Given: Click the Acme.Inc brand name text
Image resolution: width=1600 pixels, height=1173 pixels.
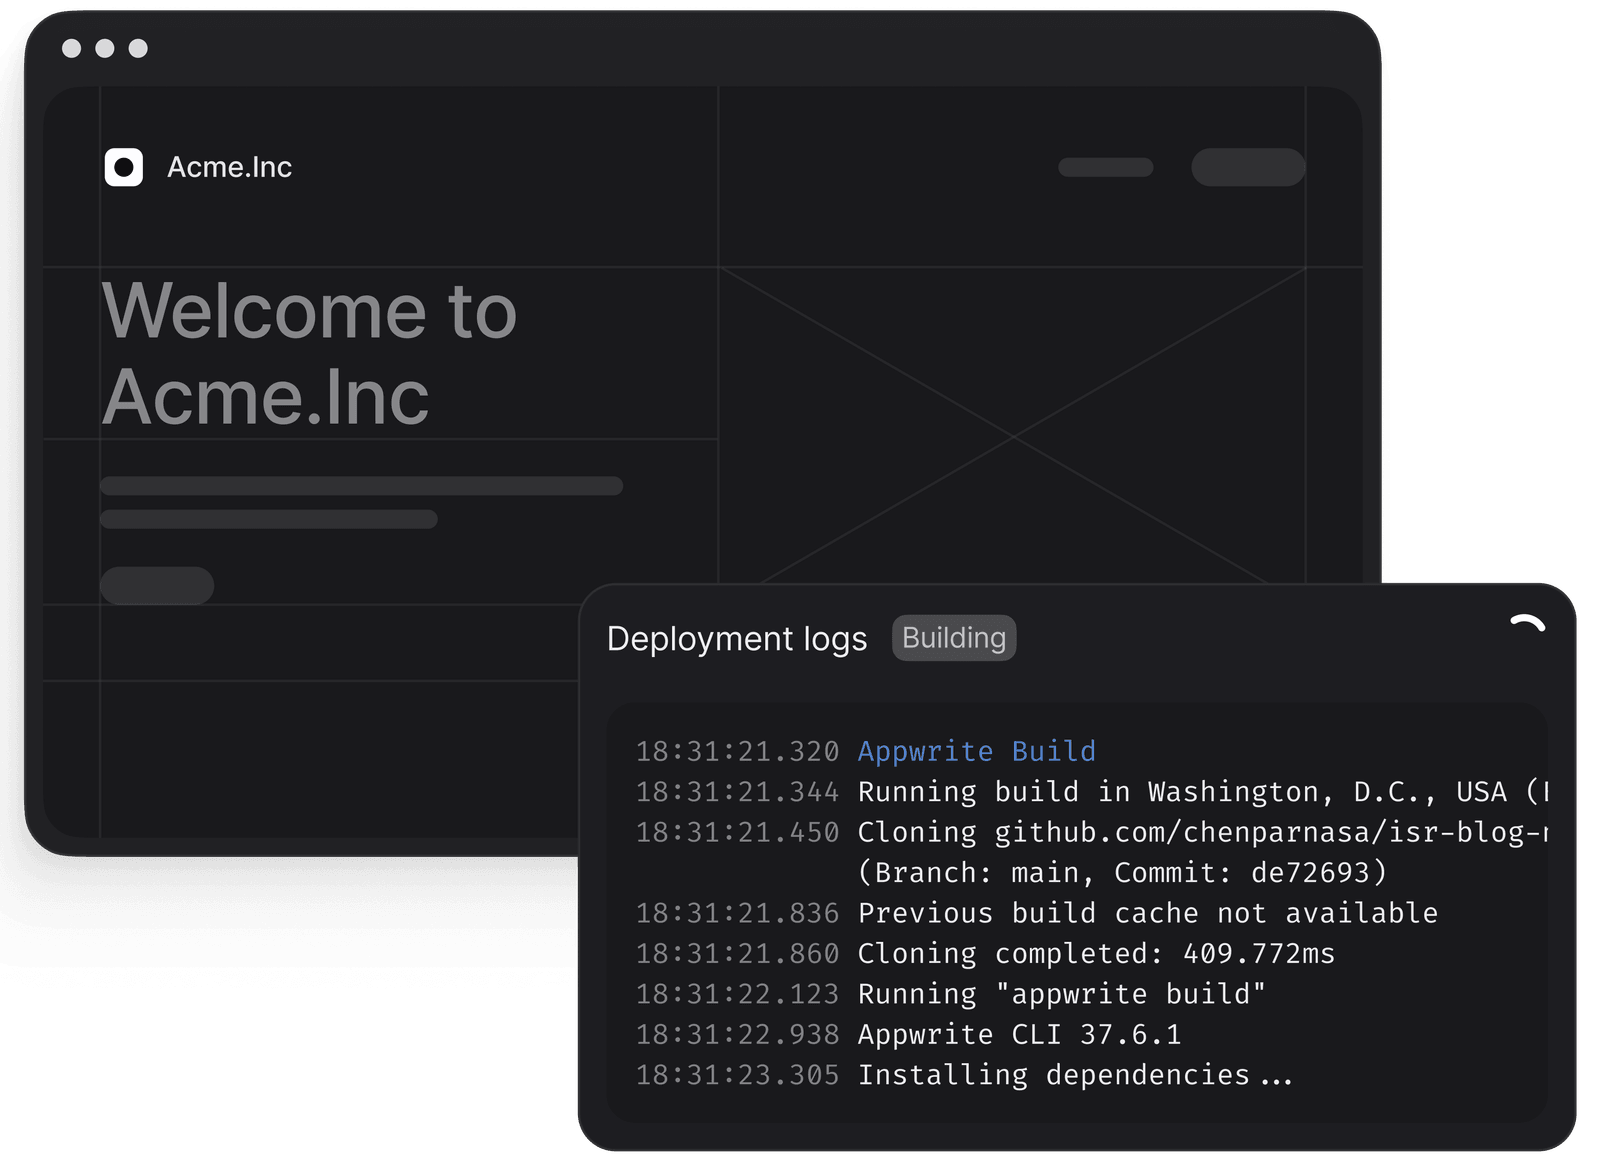Looking at the screenshot, I should pyautogui.click(x=229, y=167).
